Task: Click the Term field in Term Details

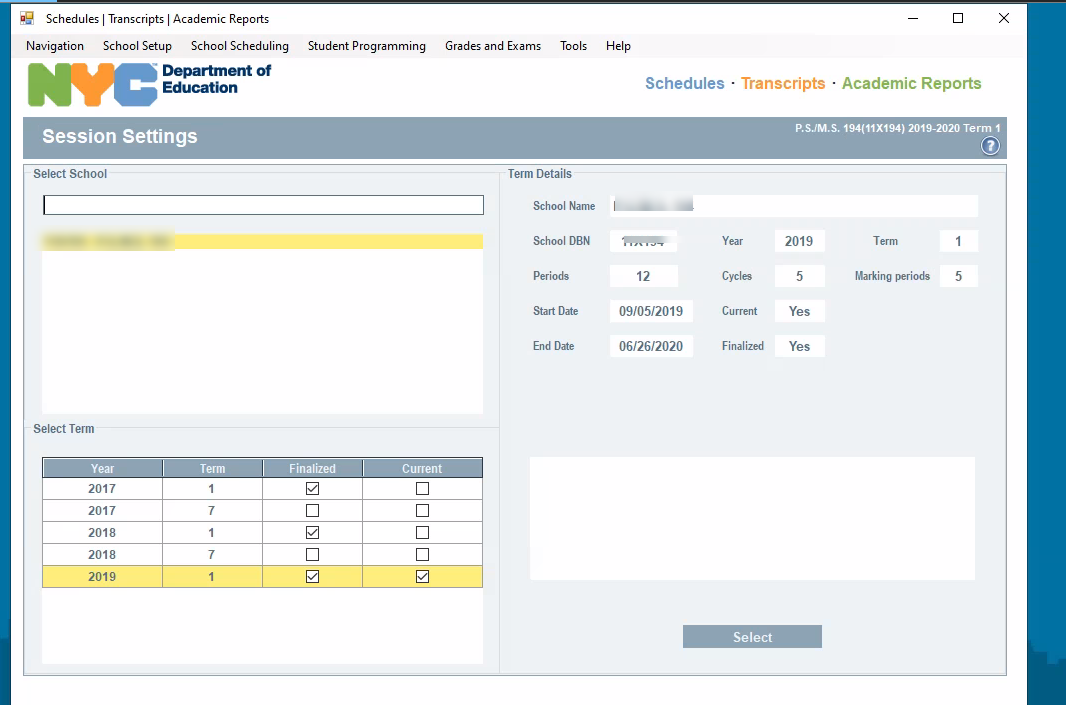Action: [x=959, y=241]
